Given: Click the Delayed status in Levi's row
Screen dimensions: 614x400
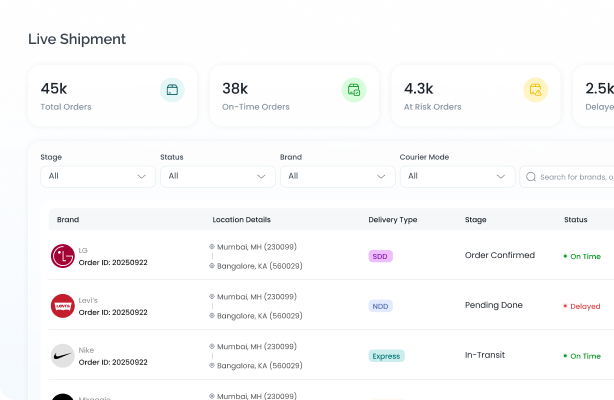Looking at the screenshot, I should pyautogui.click(x=582, y=306).
